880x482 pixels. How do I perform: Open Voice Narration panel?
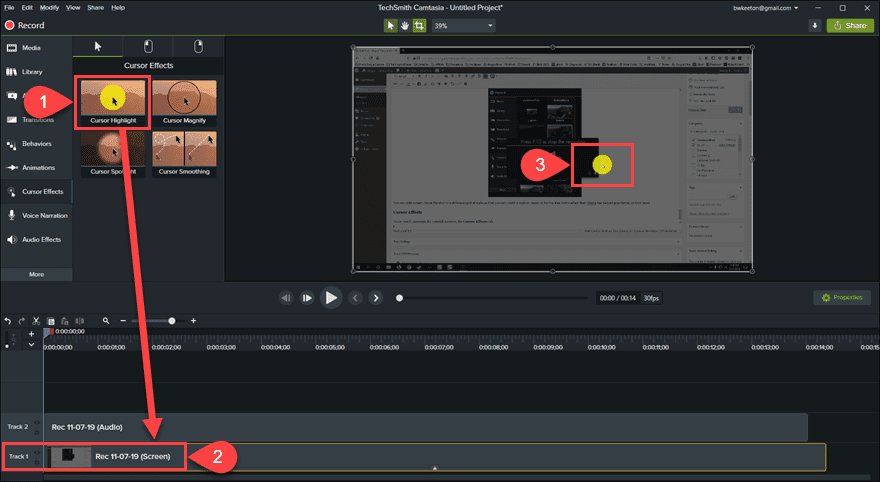[x=41, y=215]
